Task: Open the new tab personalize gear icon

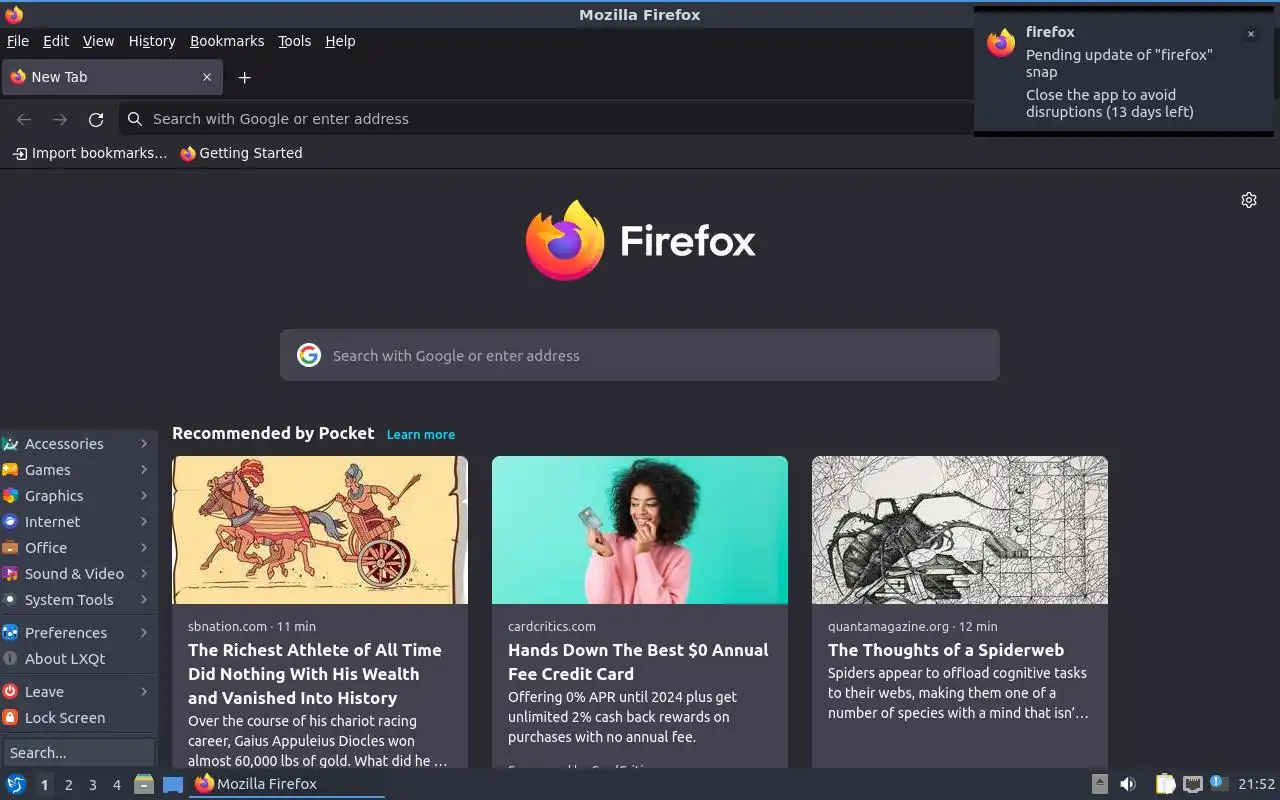Action: coord(1249,200)
